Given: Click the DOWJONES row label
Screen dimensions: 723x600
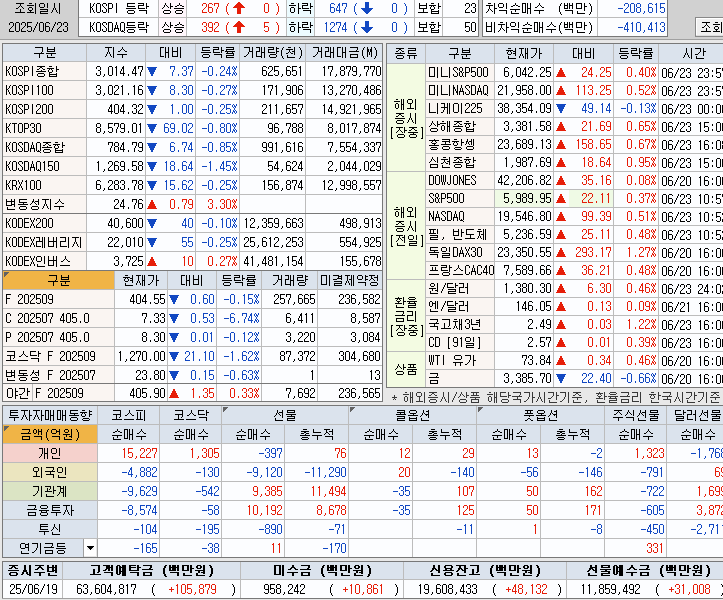Looking at the screenshot, I should pos(460,180).
